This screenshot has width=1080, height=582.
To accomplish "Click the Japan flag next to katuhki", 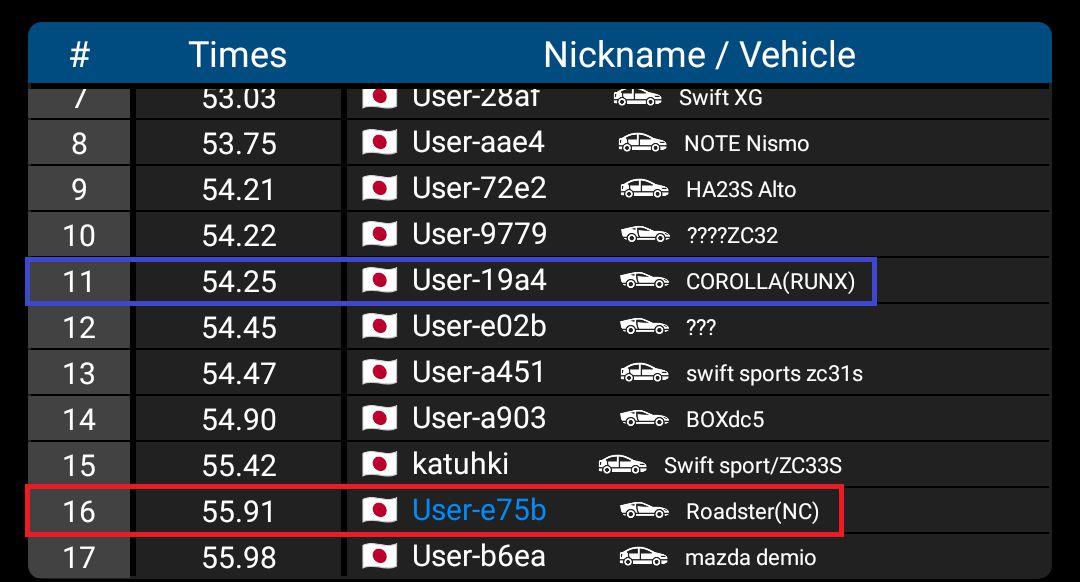I will (x=379, y=465).
